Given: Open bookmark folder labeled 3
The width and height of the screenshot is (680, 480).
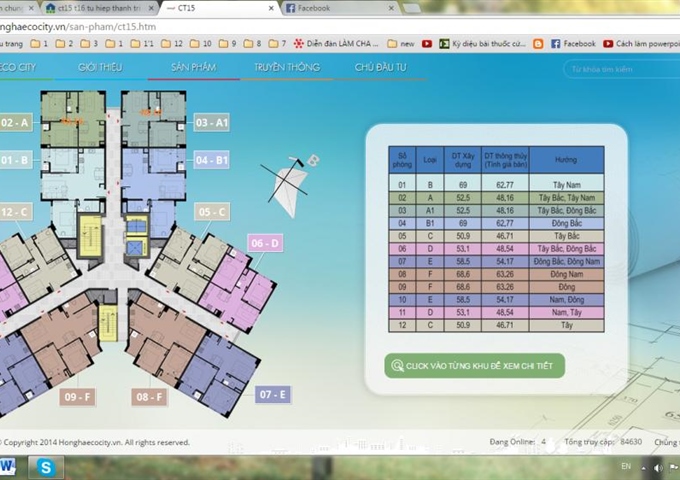Looking at the screenshot, I should [x=89, y=44].
